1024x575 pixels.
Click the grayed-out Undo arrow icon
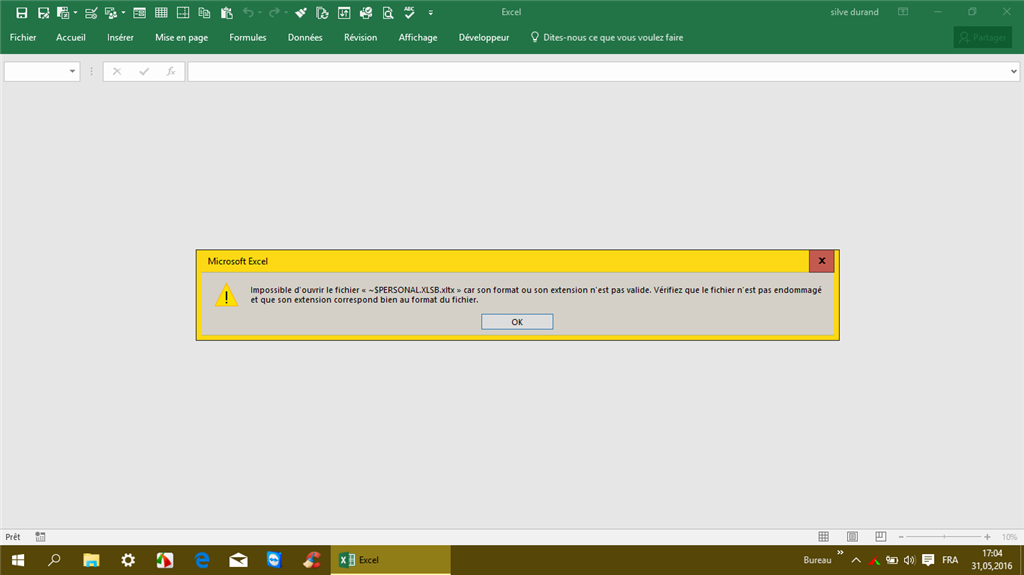click(248, 12)
